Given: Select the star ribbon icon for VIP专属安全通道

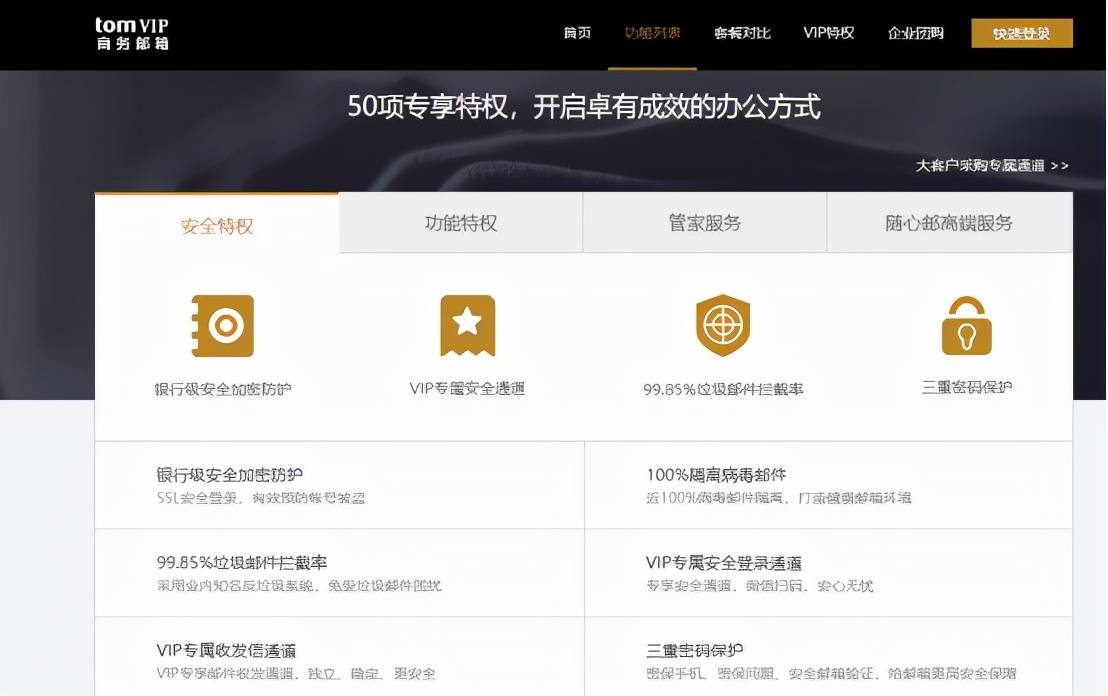Looking at the screenshot, I should coord(467,324).
